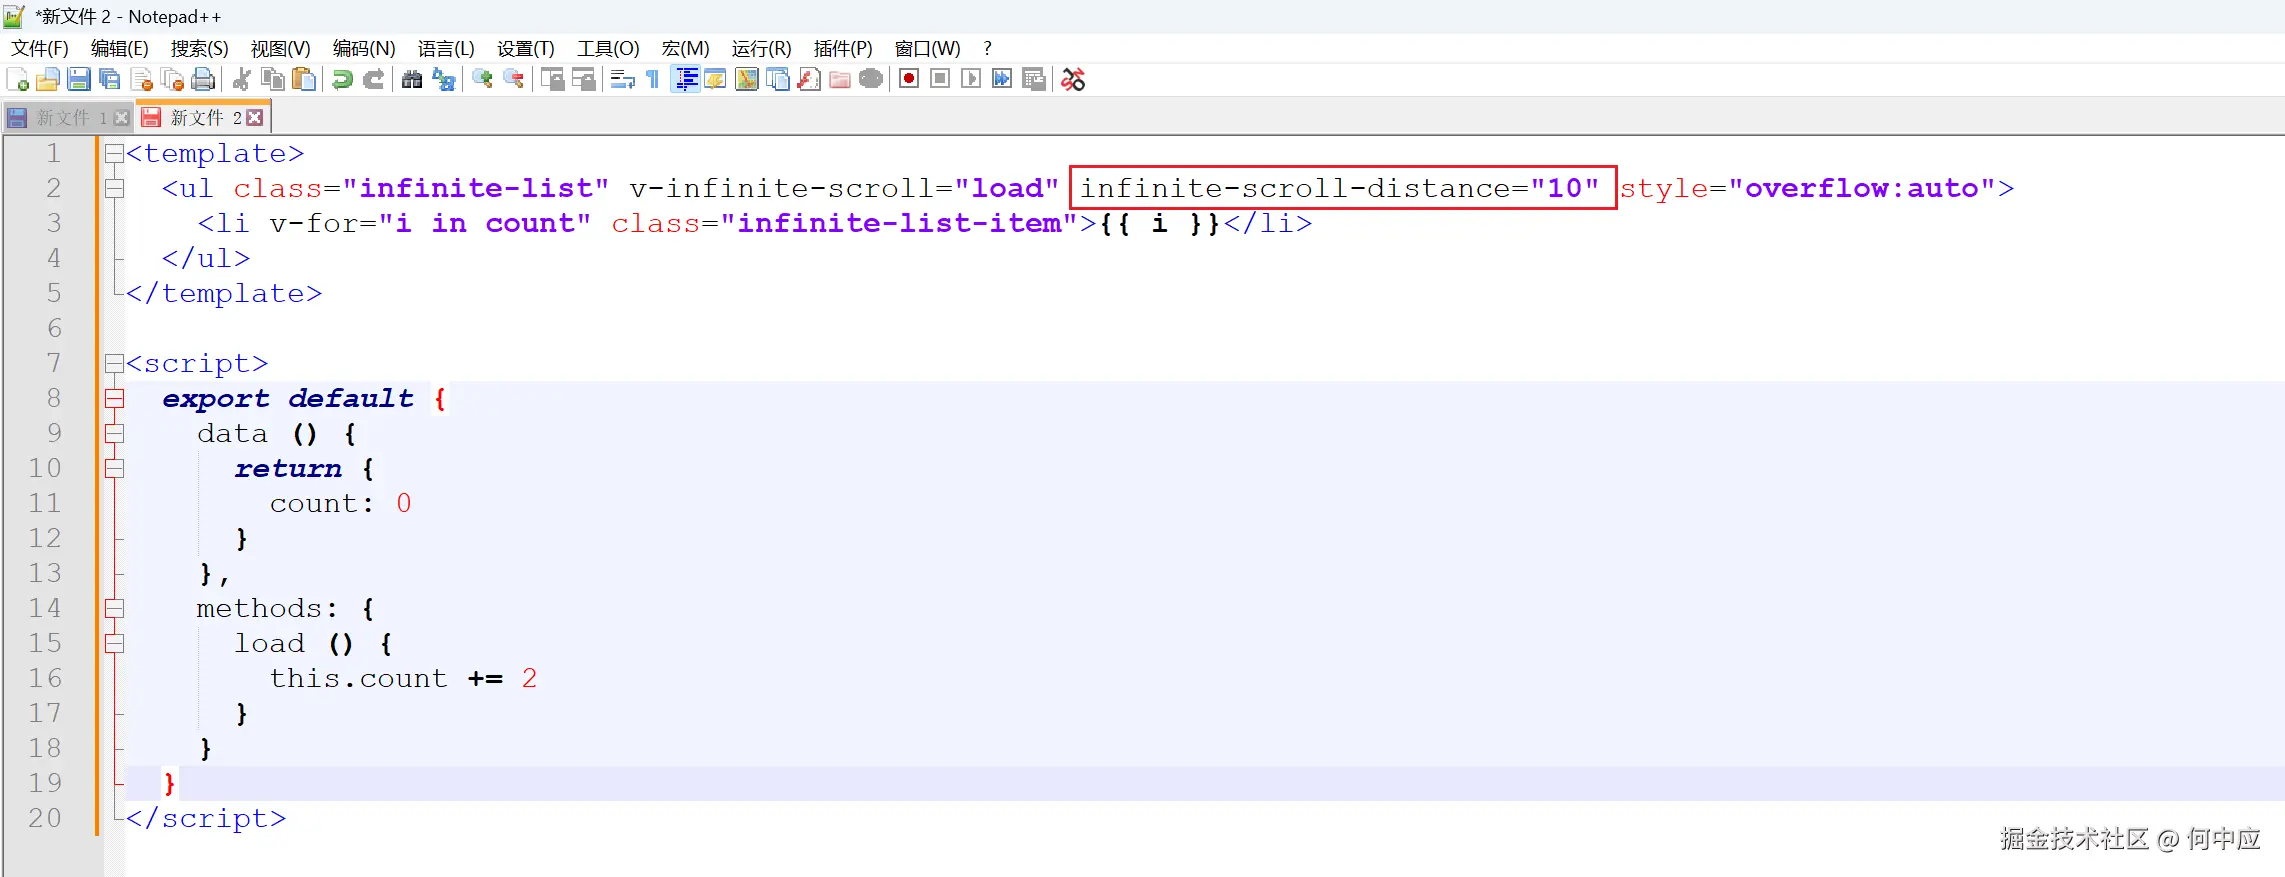
Task: Open the ? help menu
Action: pyautogui.click(x=987, y=49)
